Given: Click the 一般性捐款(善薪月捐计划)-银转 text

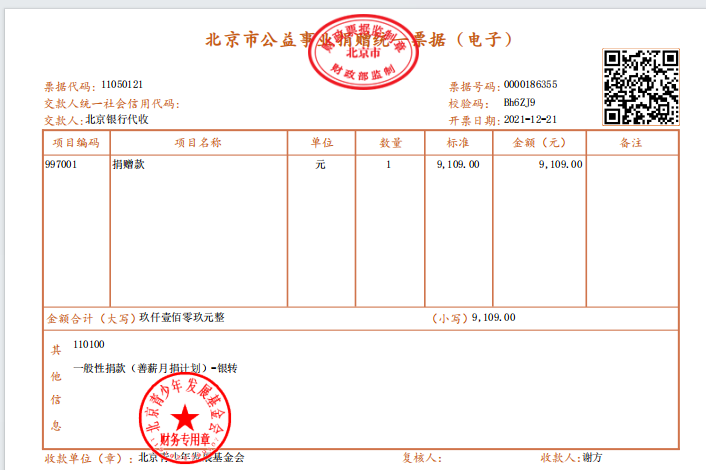Looking at the screenshot, I should coord(162,368).
